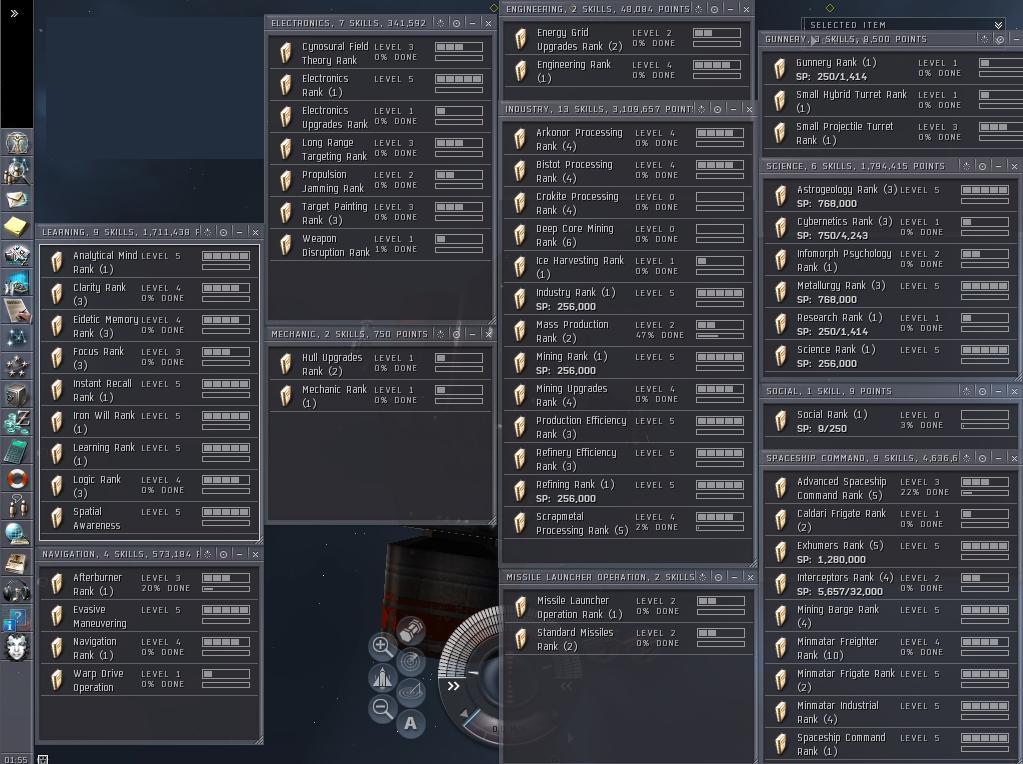Click circle button on Mechanic window header
Screen dimensions: 1023x764
click(x=456, y=334)
